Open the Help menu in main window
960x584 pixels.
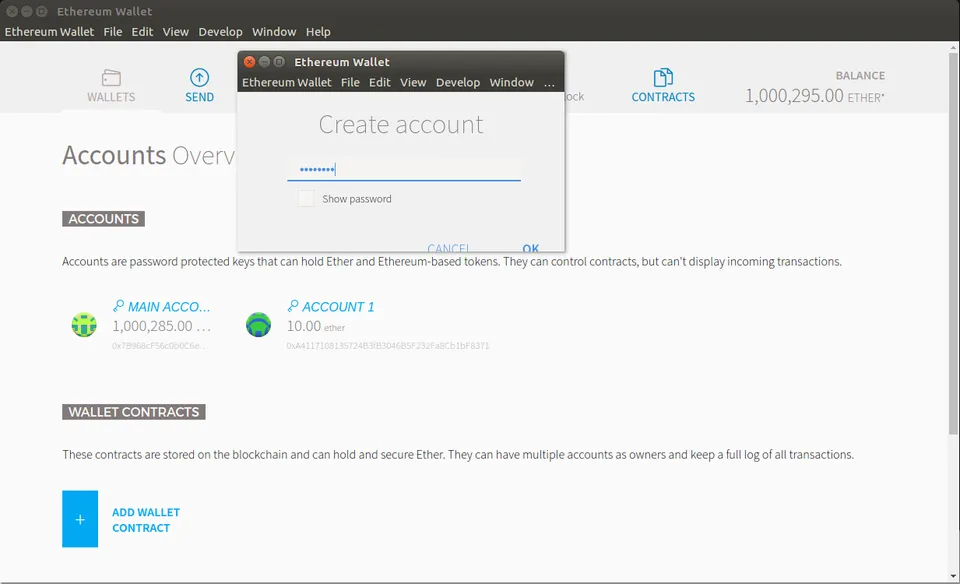pyautogui.click(x=318, y=32)
